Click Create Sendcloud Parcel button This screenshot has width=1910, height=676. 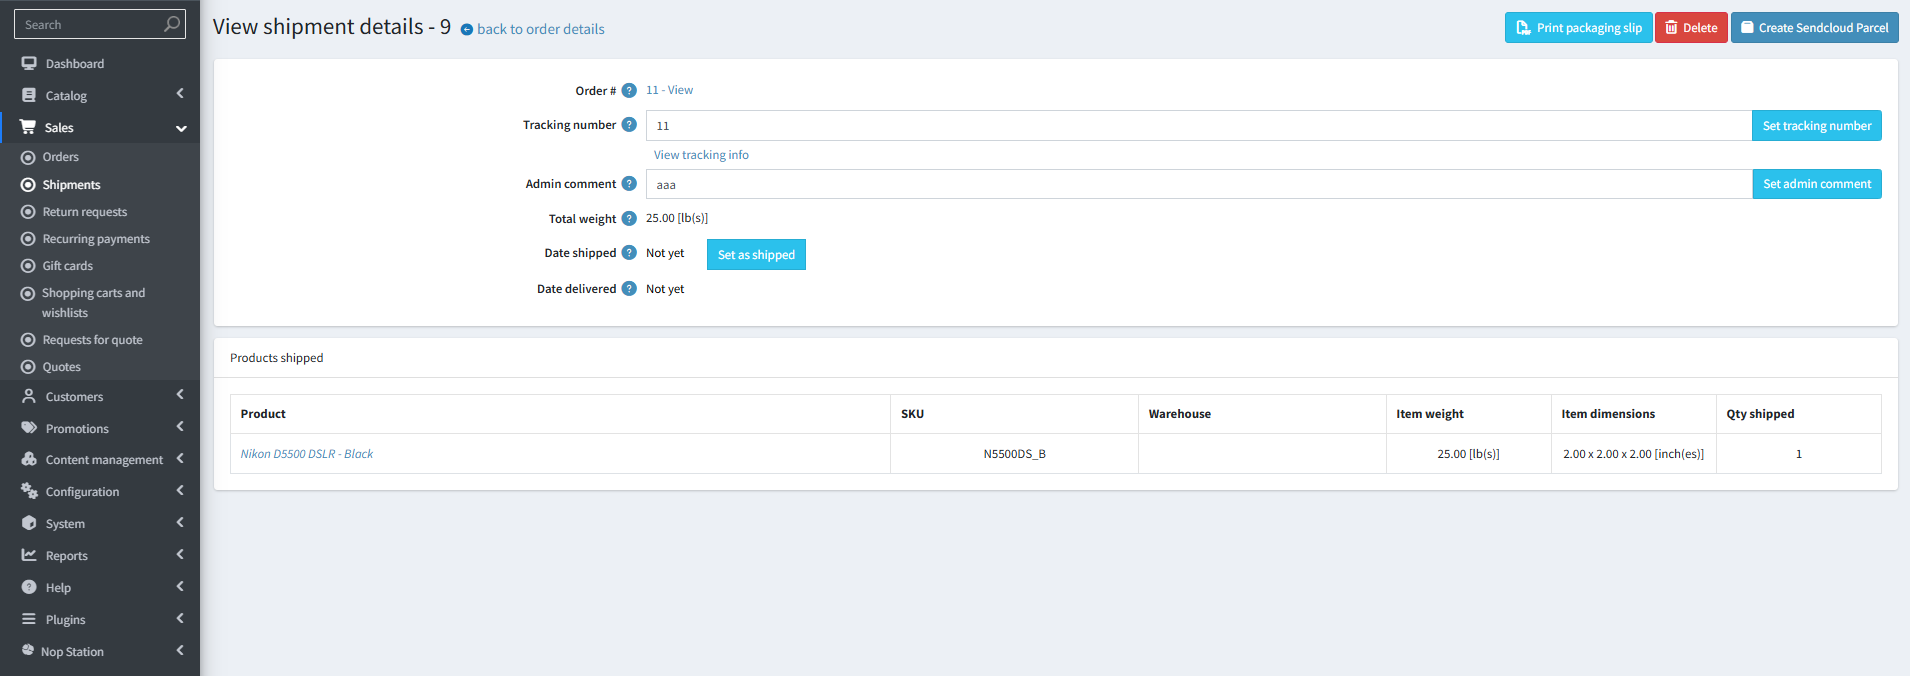click(x=1814, y=28)
